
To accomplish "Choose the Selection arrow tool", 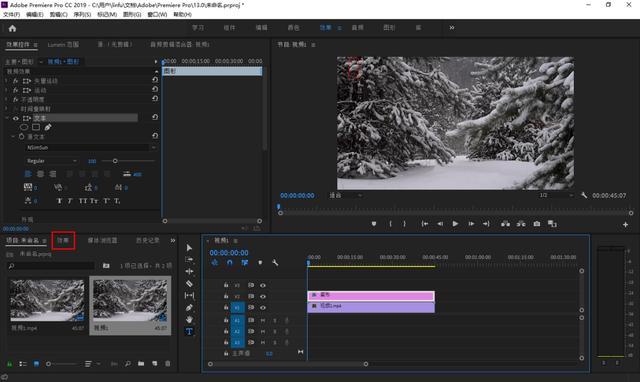I will 189,248.
